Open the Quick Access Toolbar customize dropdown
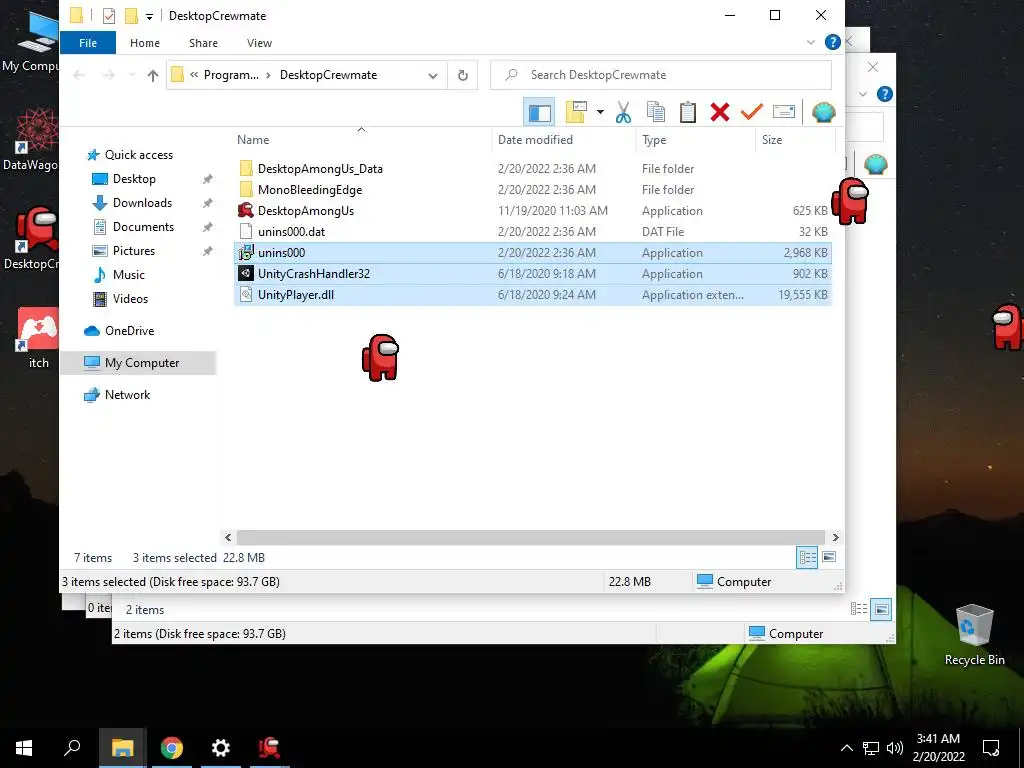The height and width of the screenshot is (768, 1024). (150, 16)
